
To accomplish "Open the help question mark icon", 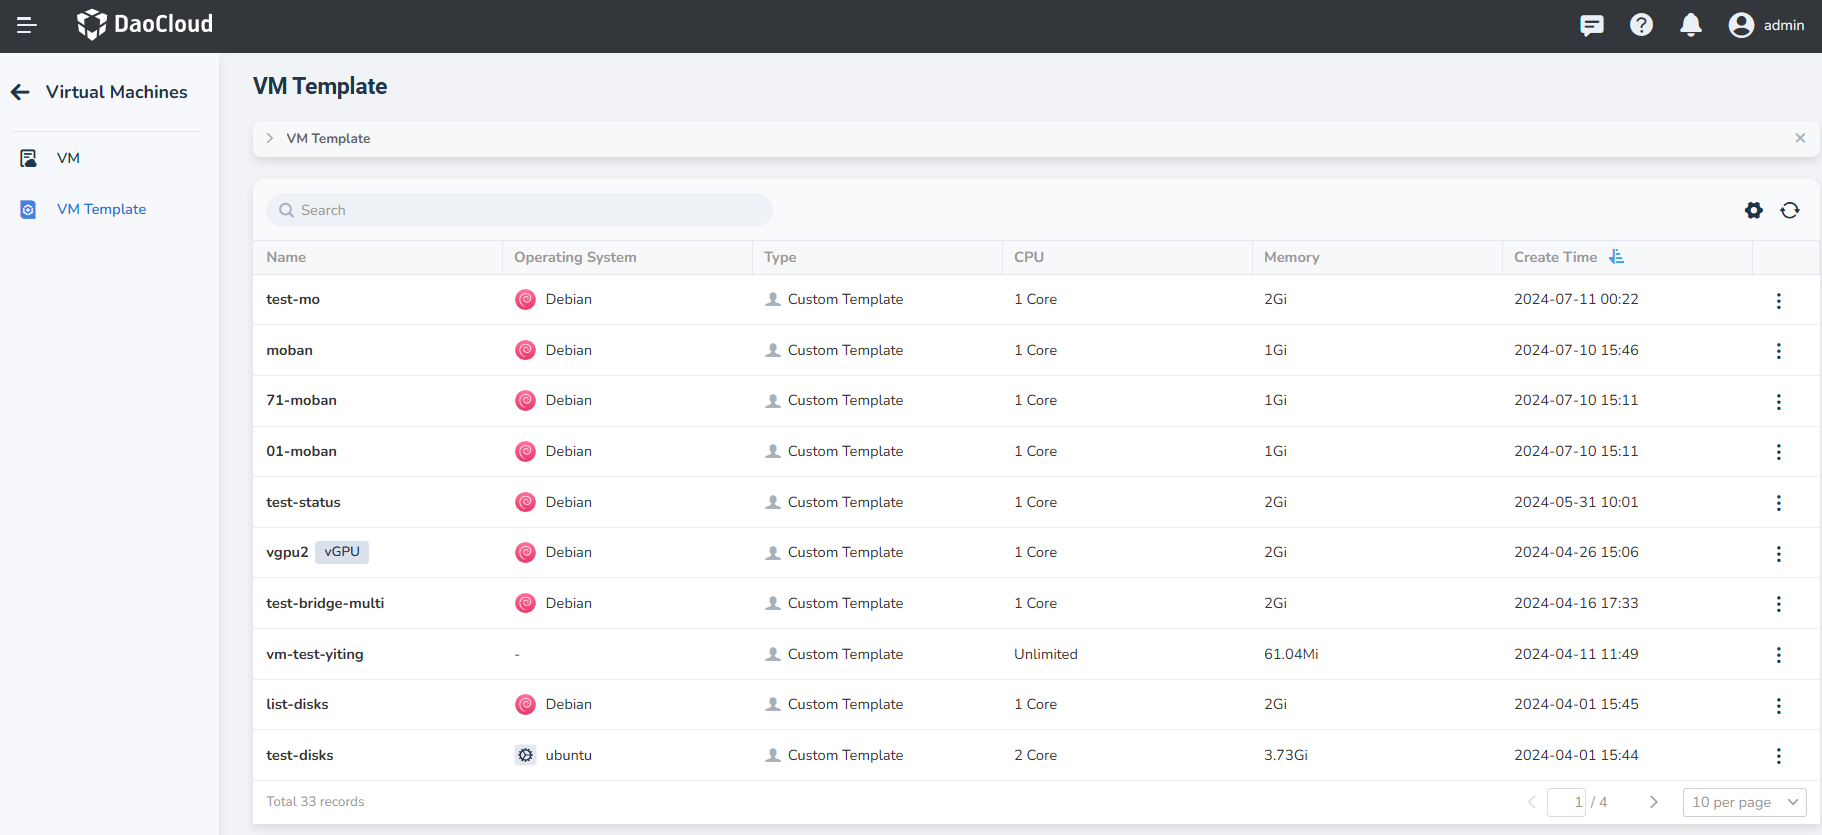I will click(1641, 25).
